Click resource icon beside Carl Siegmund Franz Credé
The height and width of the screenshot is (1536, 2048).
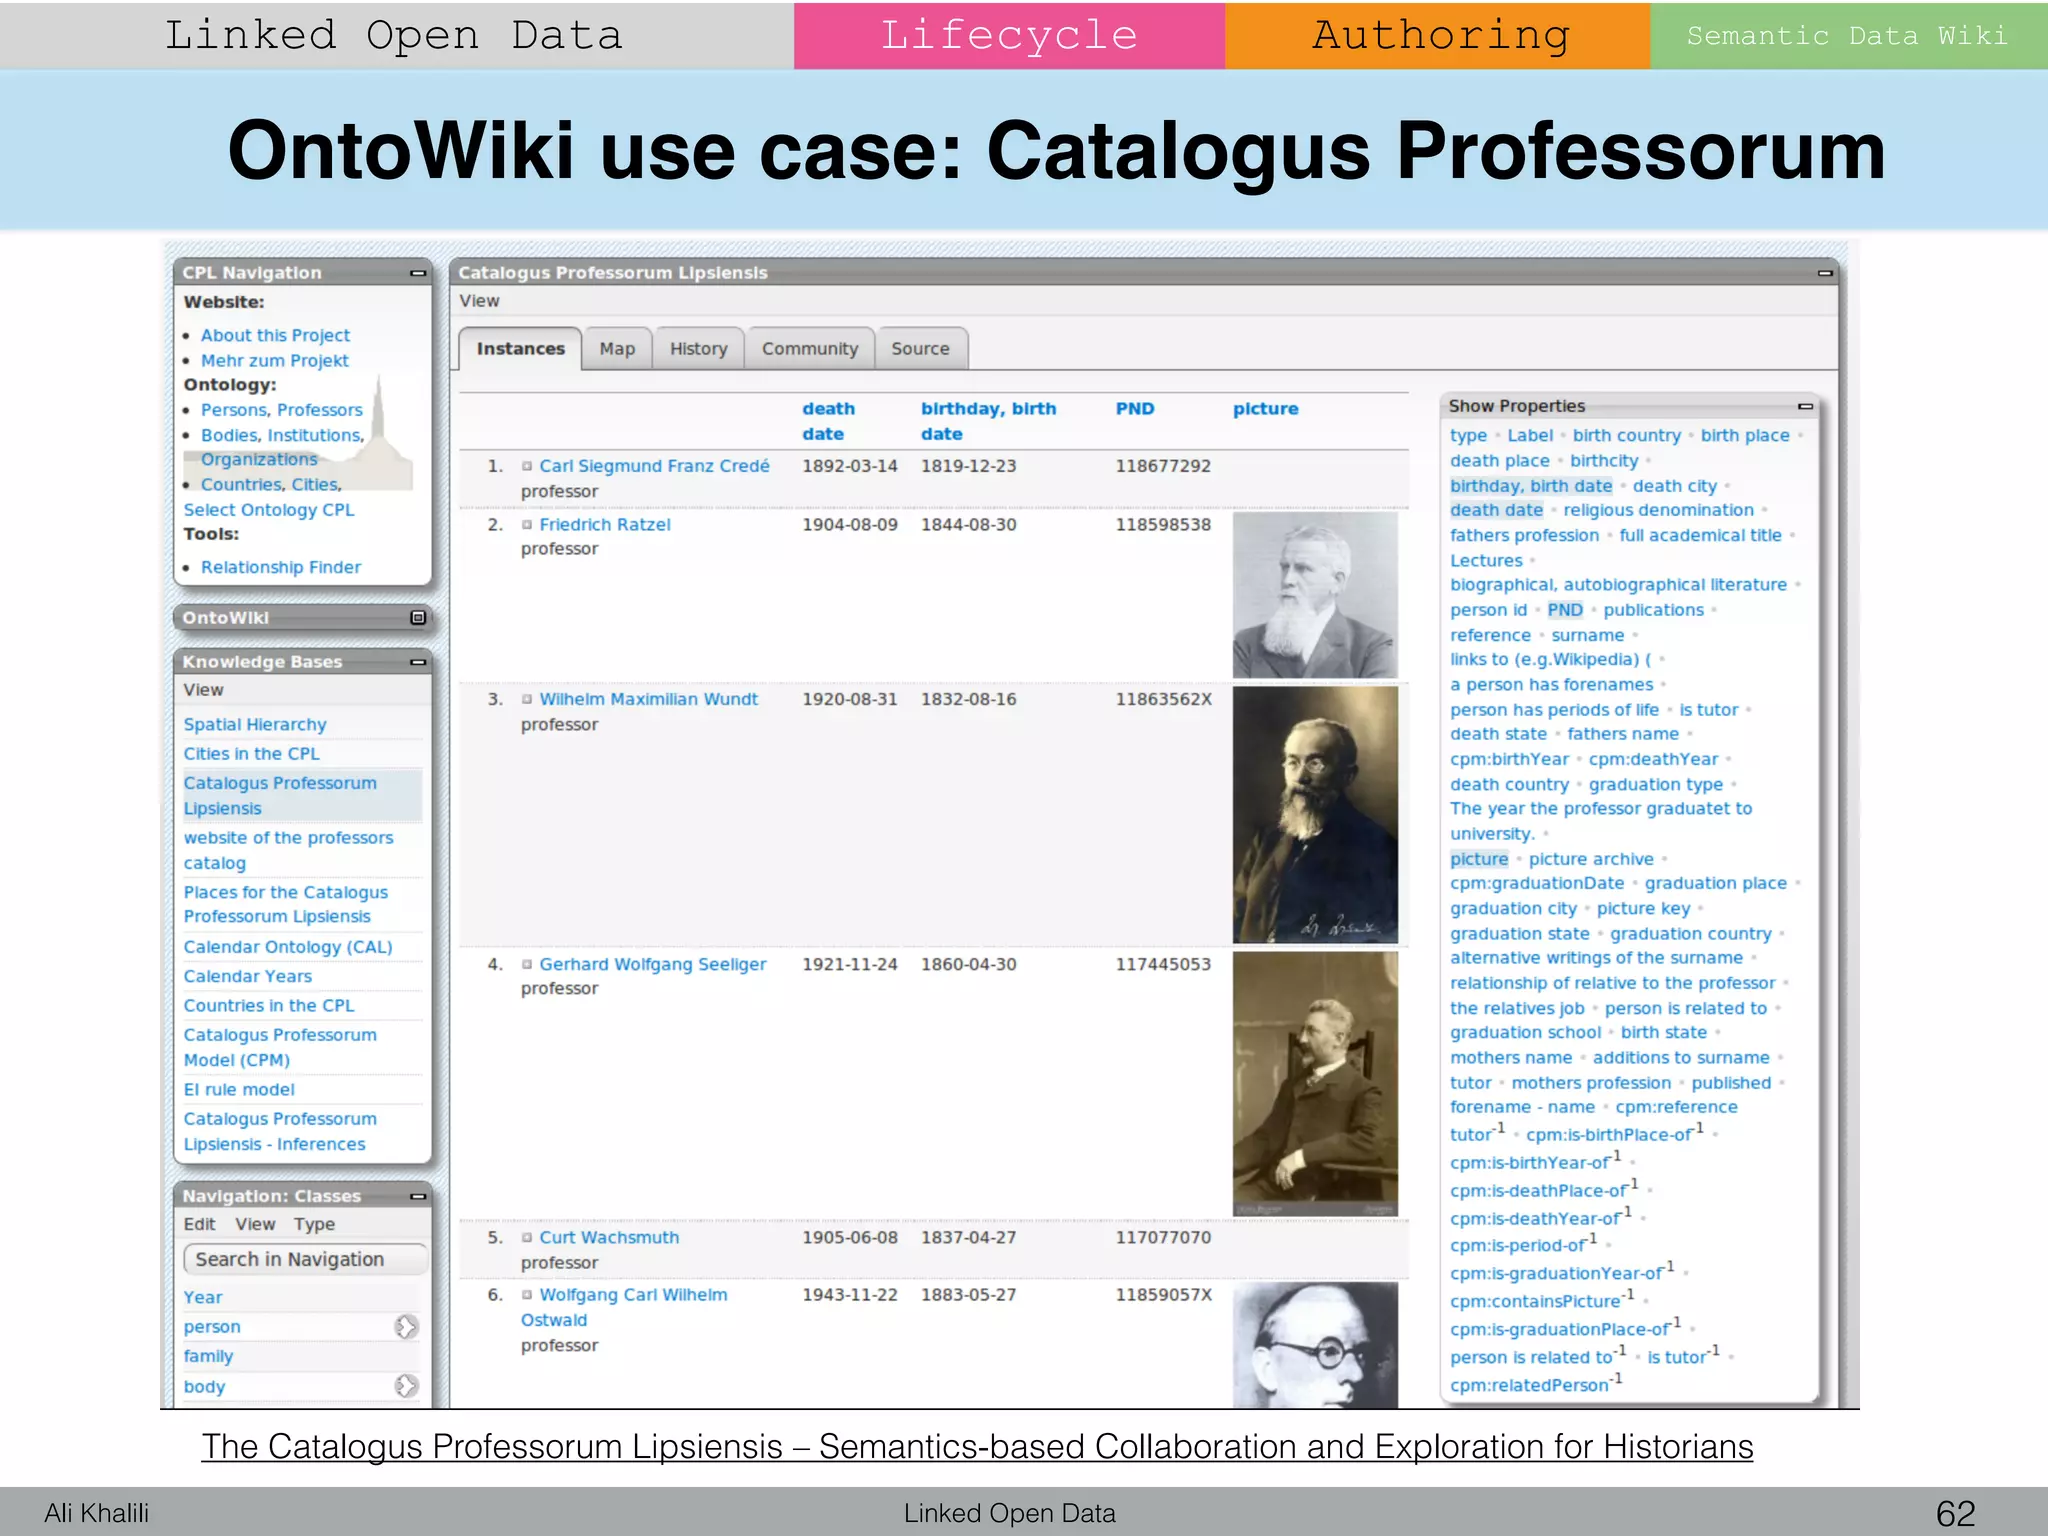click(x=527, y=466)
